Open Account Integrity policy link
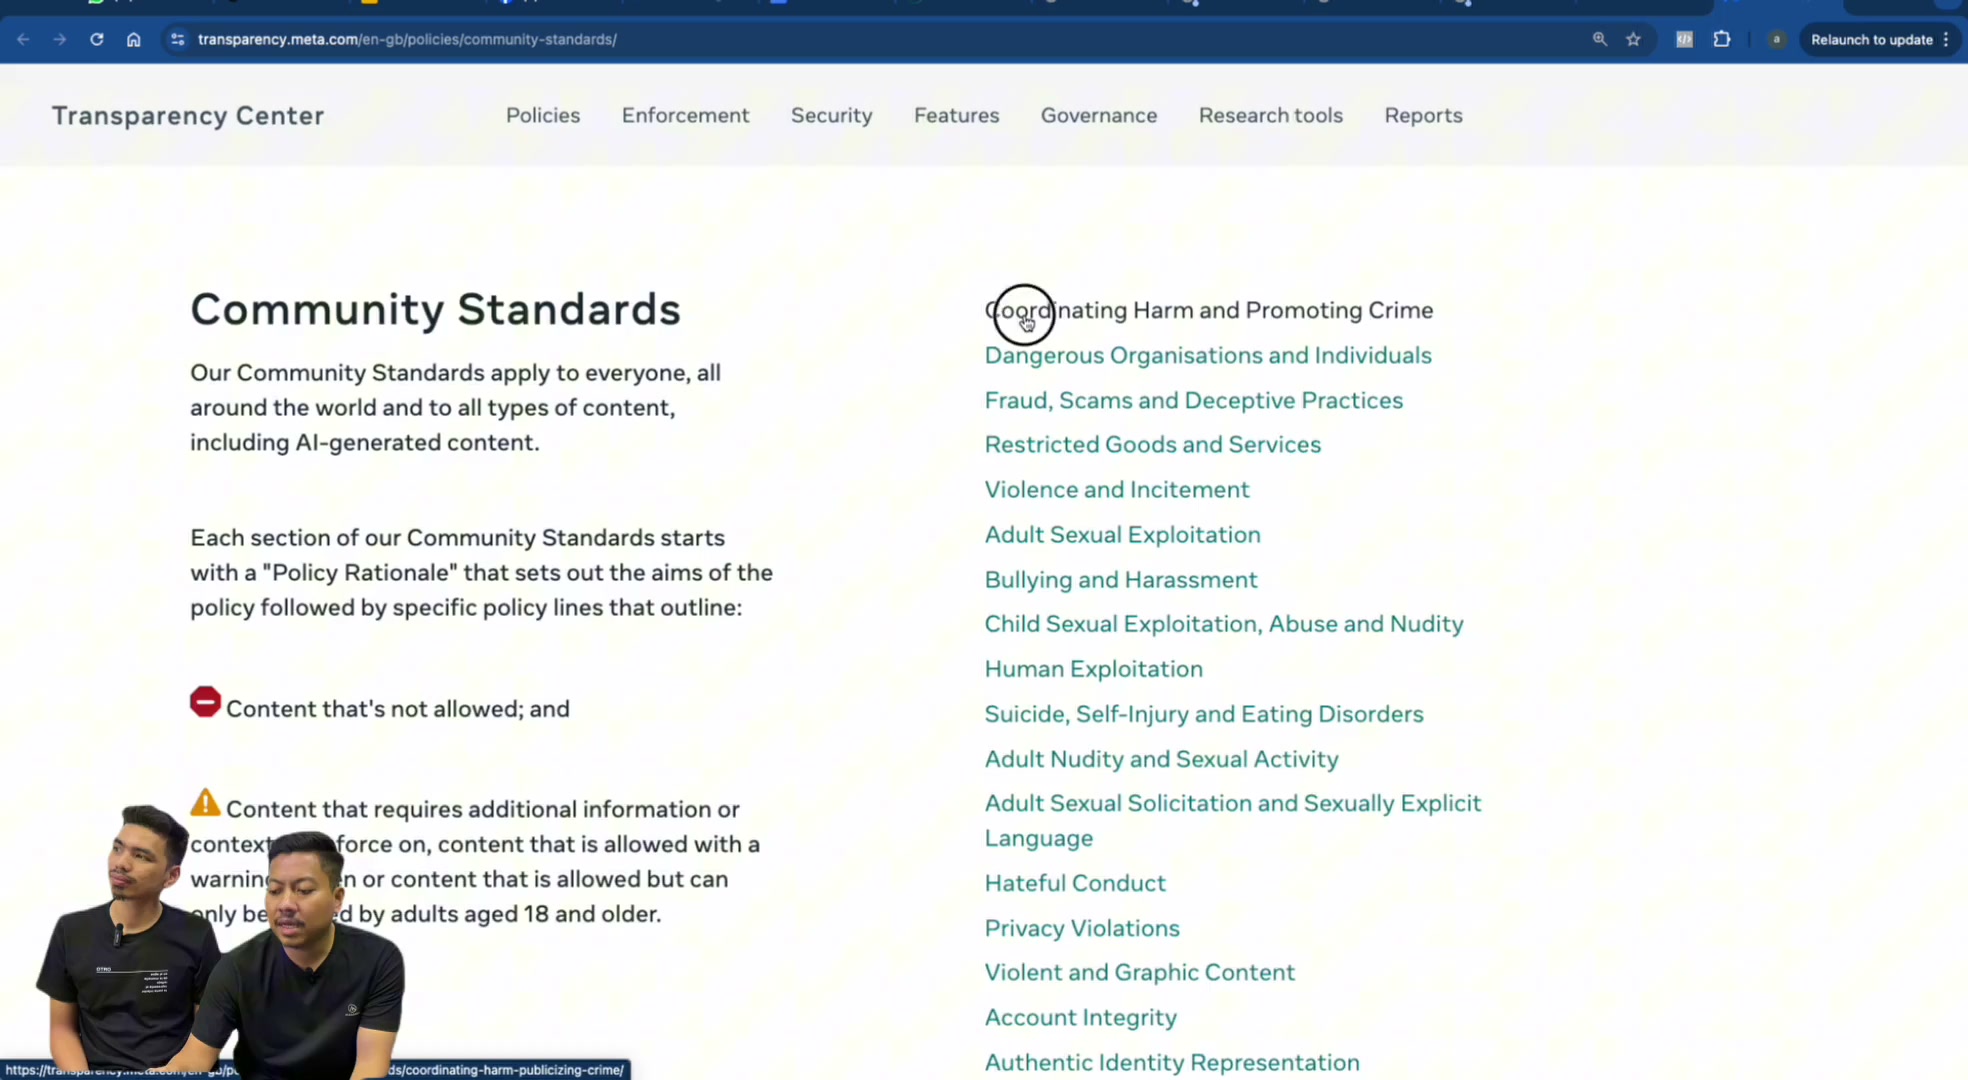 click(x=1080, y=1017)
